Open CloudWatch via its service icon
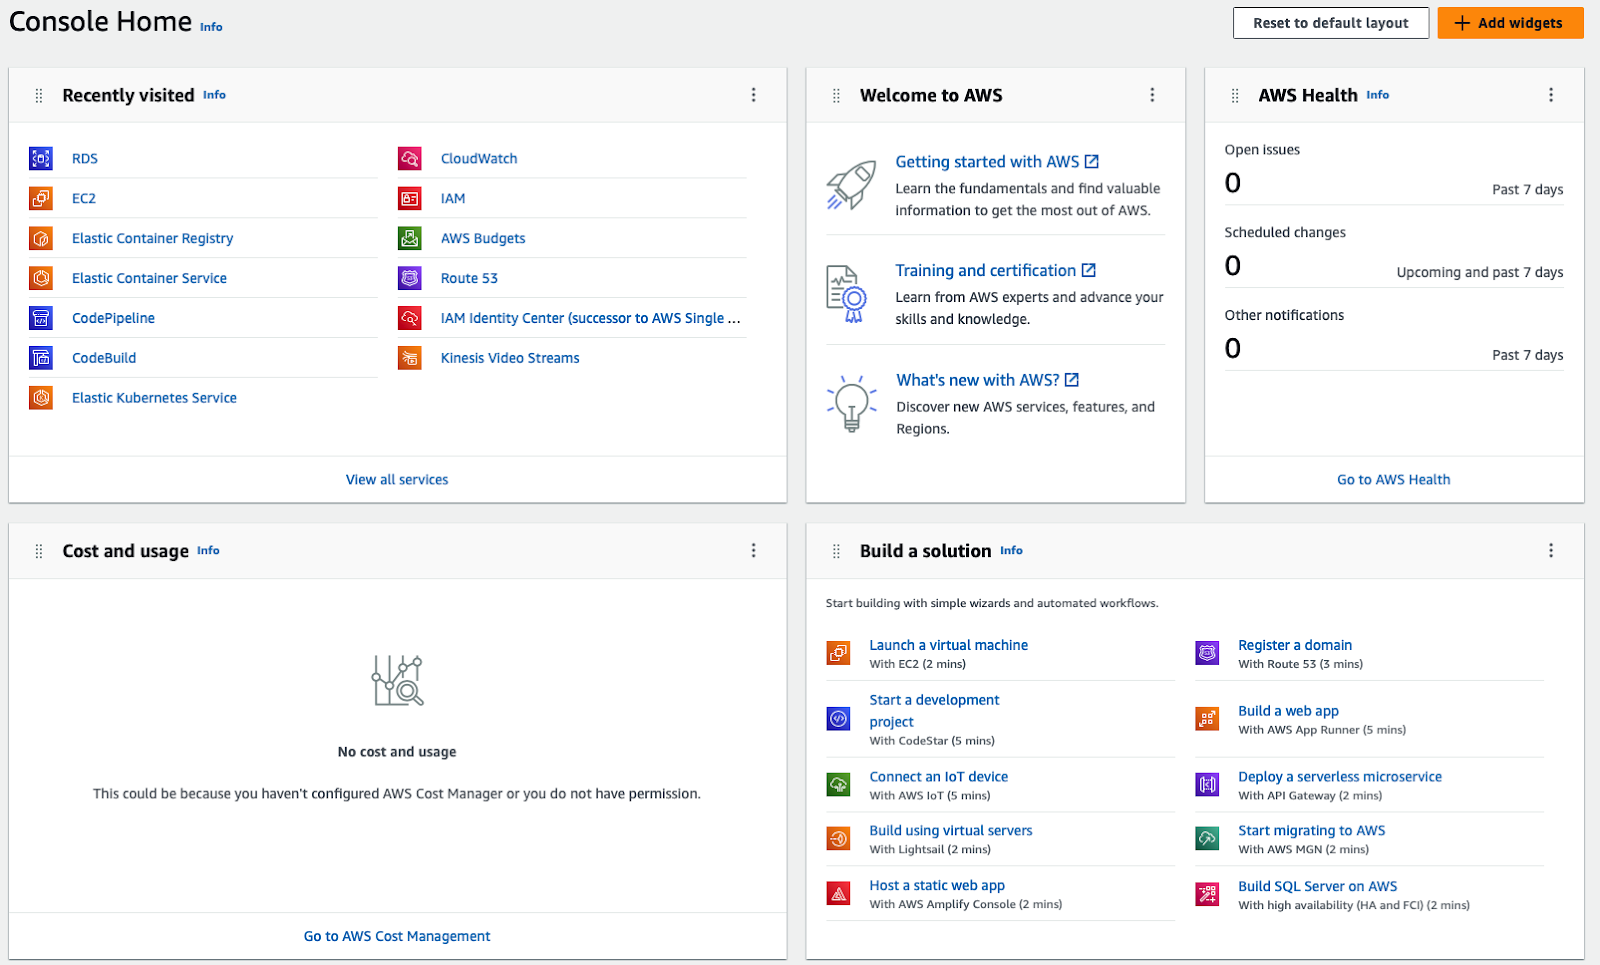The image size is (1600, 965). pos(410,158)
